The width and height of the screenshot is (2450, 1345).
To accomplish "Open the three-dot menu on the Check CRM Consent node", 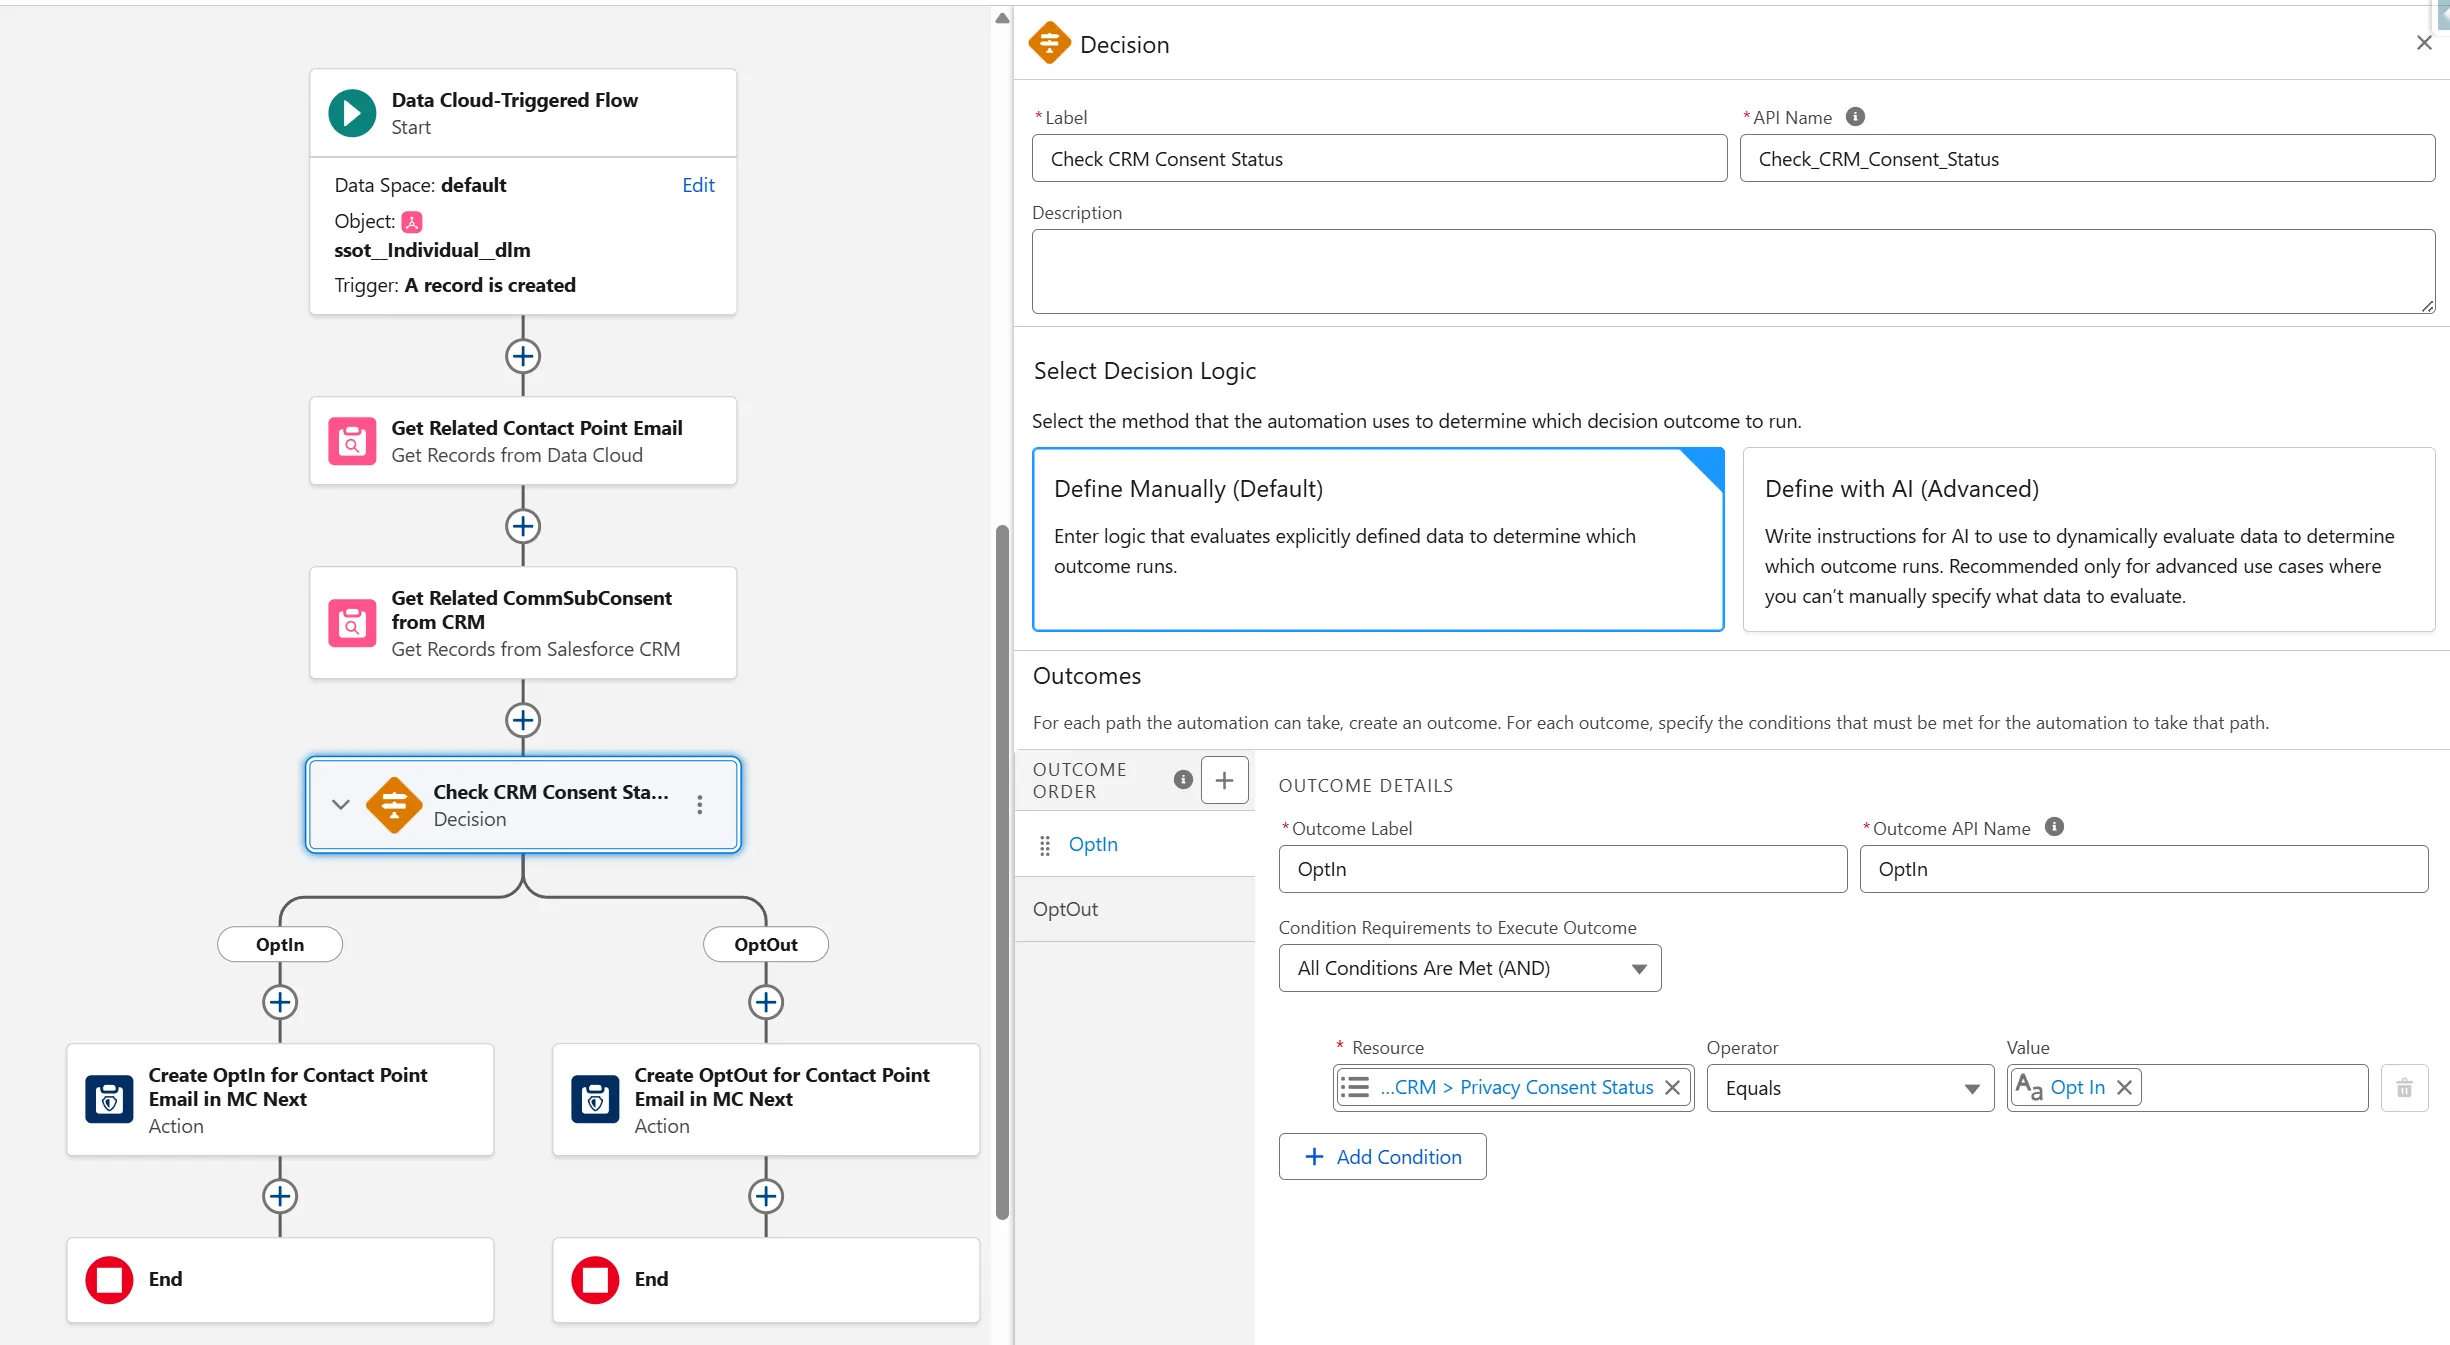I will [x=700, y=805].
